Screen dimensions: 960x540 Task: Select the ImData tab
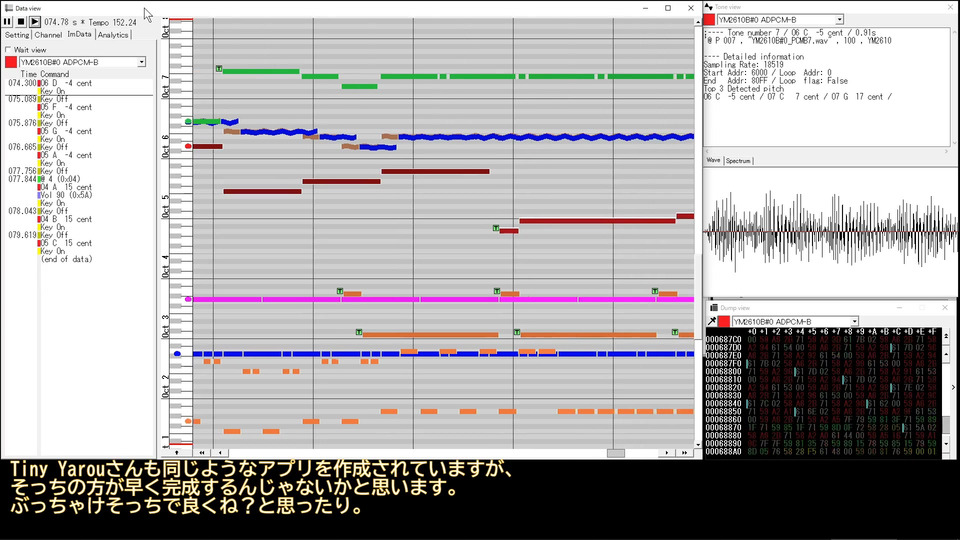pos(80,34)
